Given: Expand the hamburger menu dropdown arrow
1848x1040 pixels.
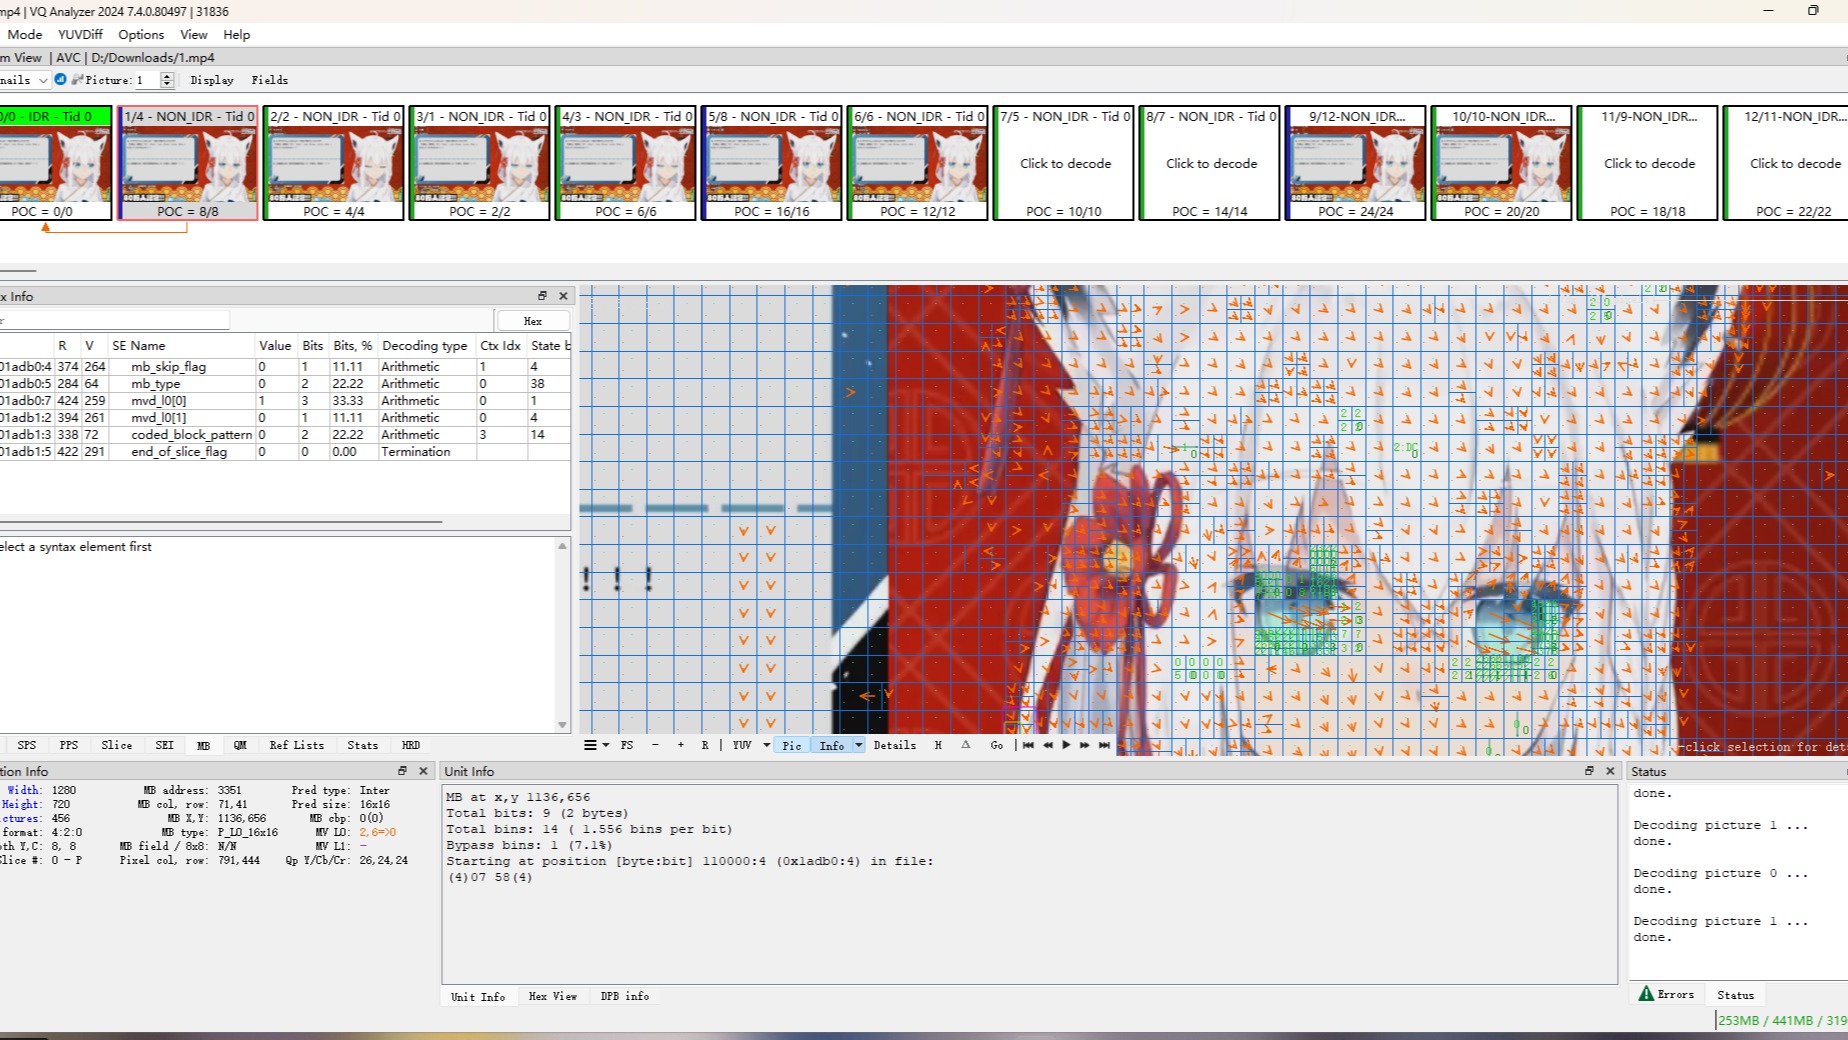Looking at the screenshot, I should (605, 745).
